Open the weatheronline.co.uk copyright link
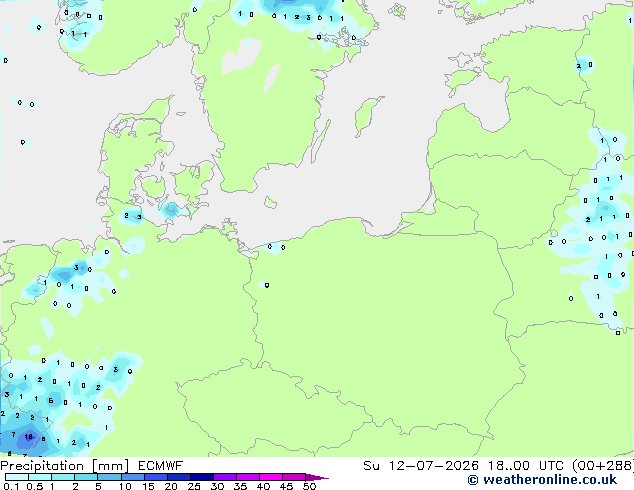 (542, 480)
